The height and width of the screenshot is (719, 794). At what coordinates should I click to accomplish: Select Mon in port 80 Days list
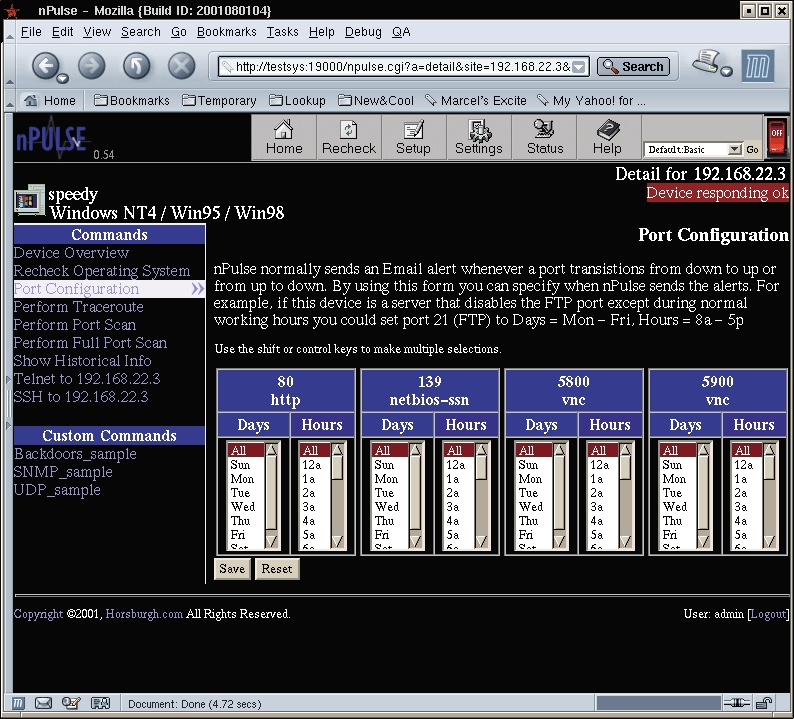coord(242,479)
